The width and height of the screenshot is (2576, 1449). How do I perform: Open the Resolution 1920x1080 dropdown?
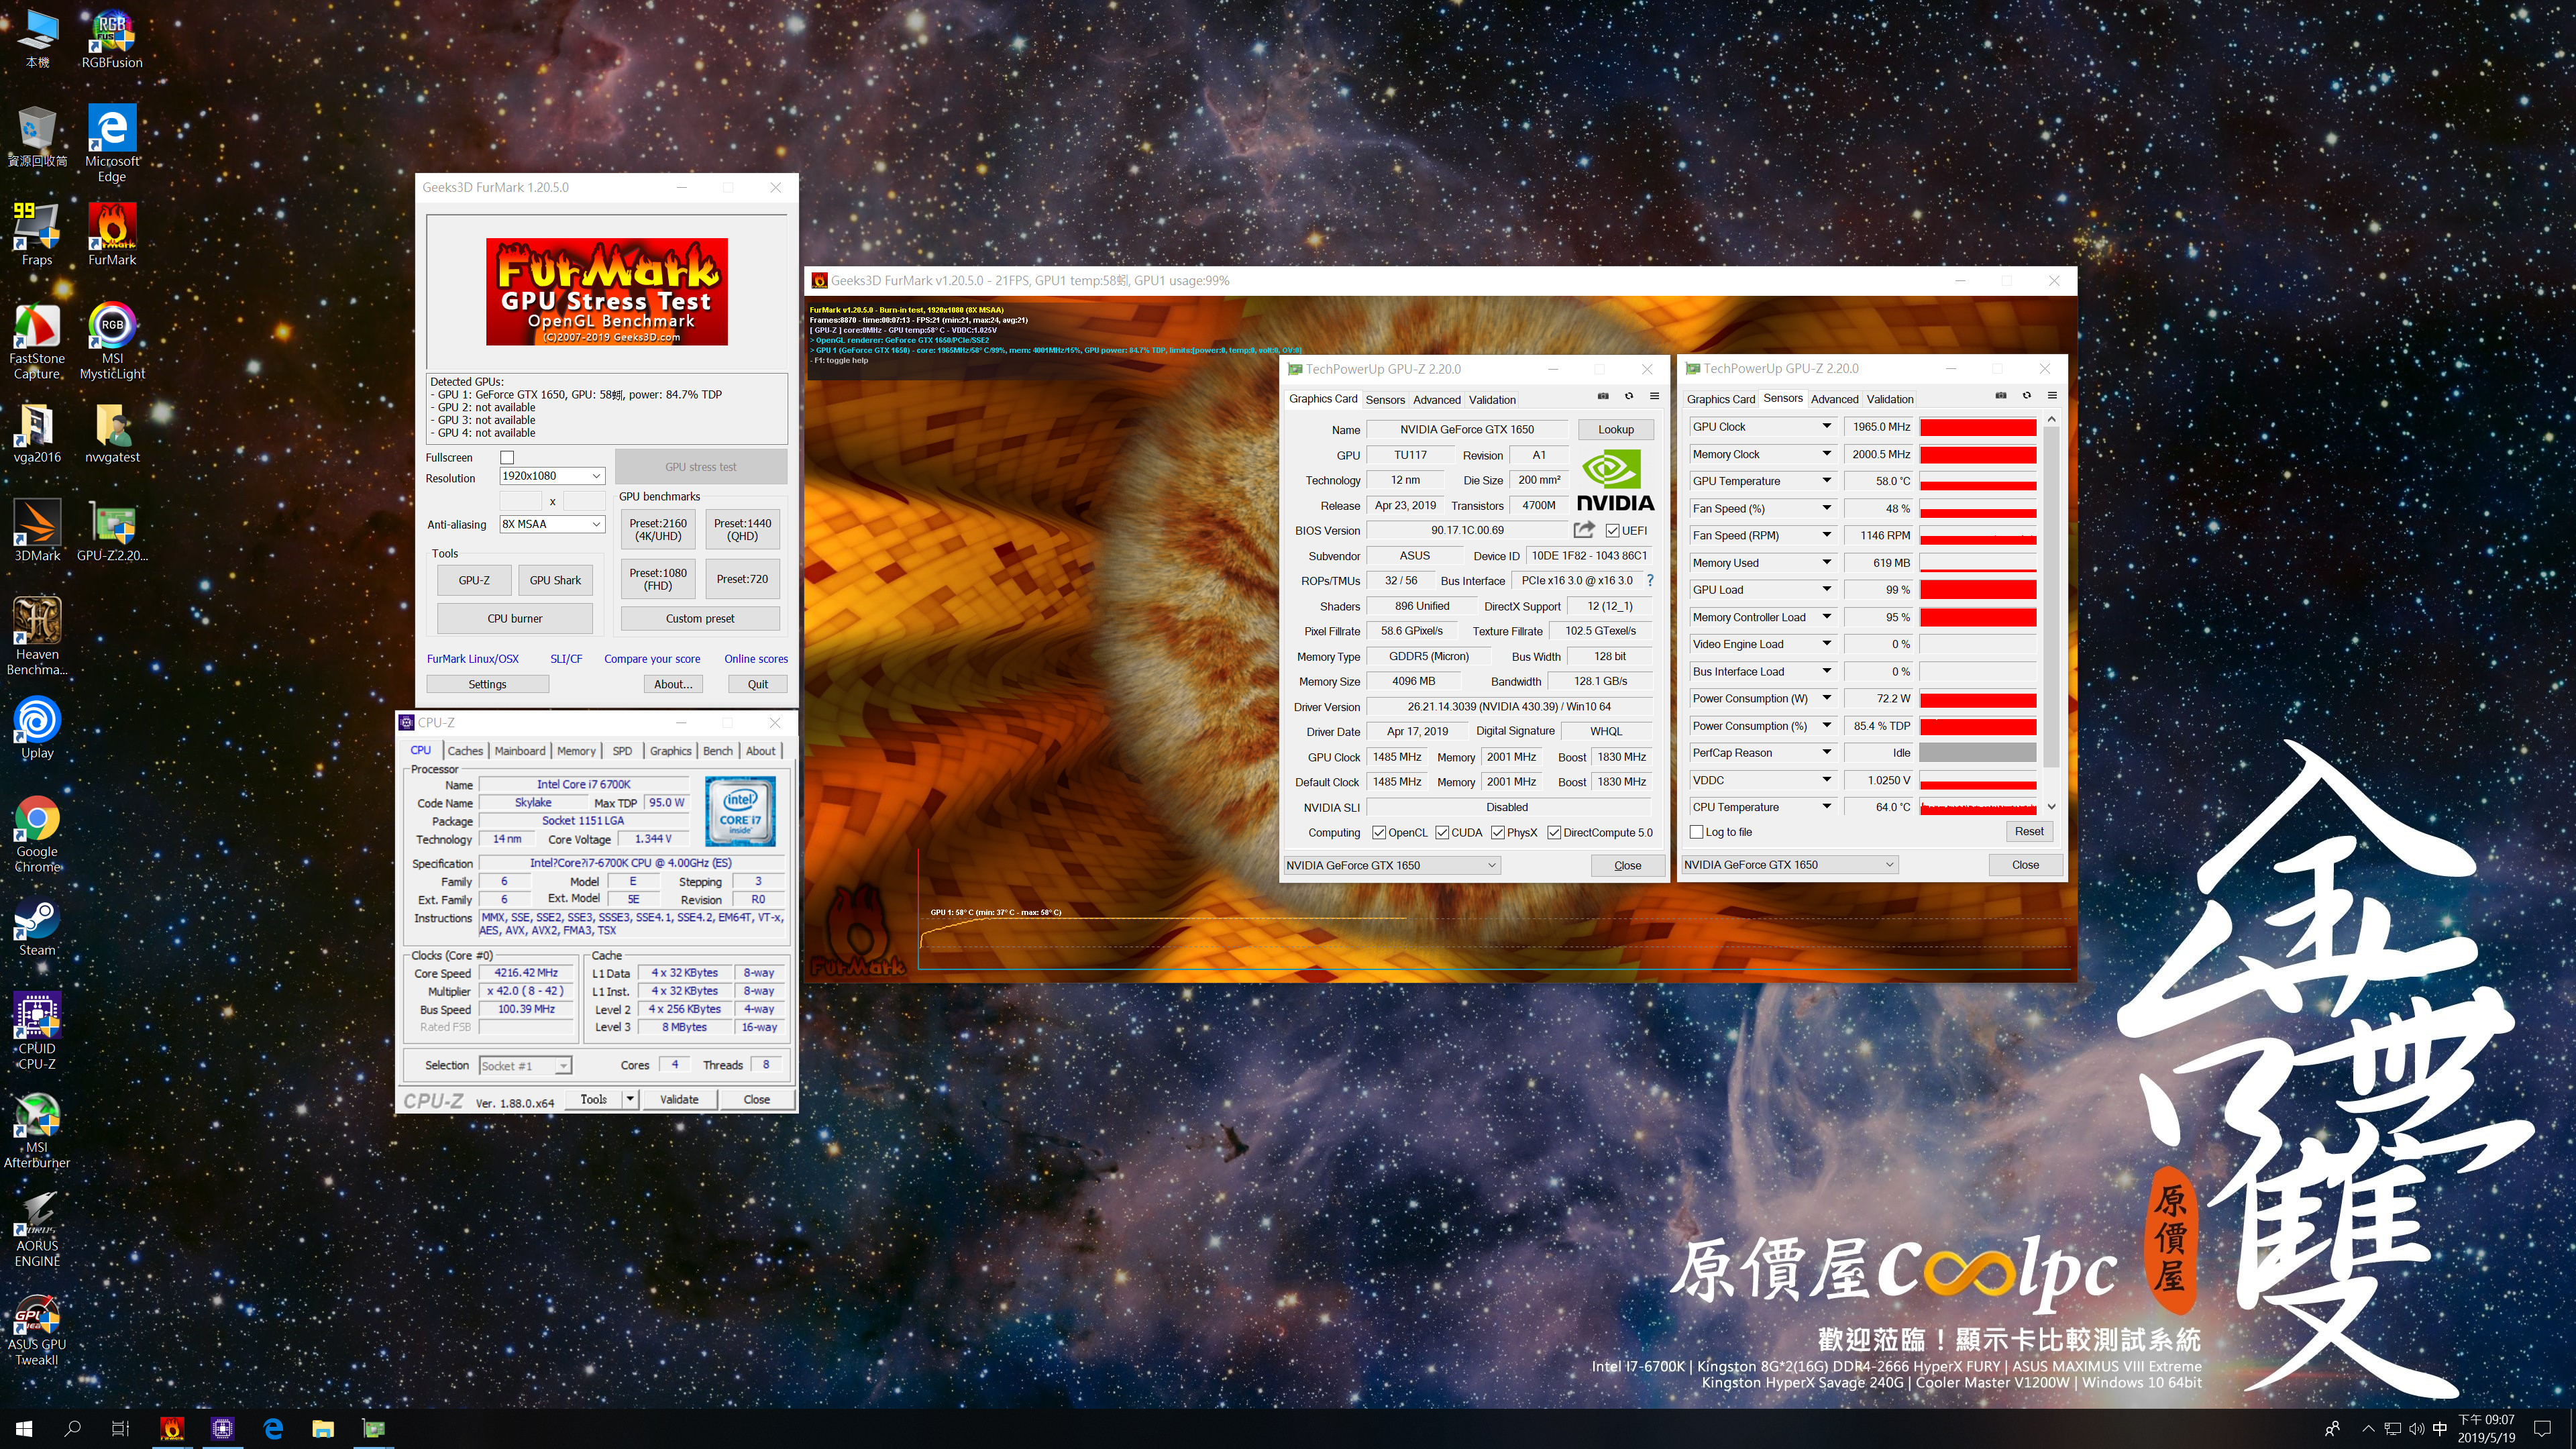click(552, 476)
